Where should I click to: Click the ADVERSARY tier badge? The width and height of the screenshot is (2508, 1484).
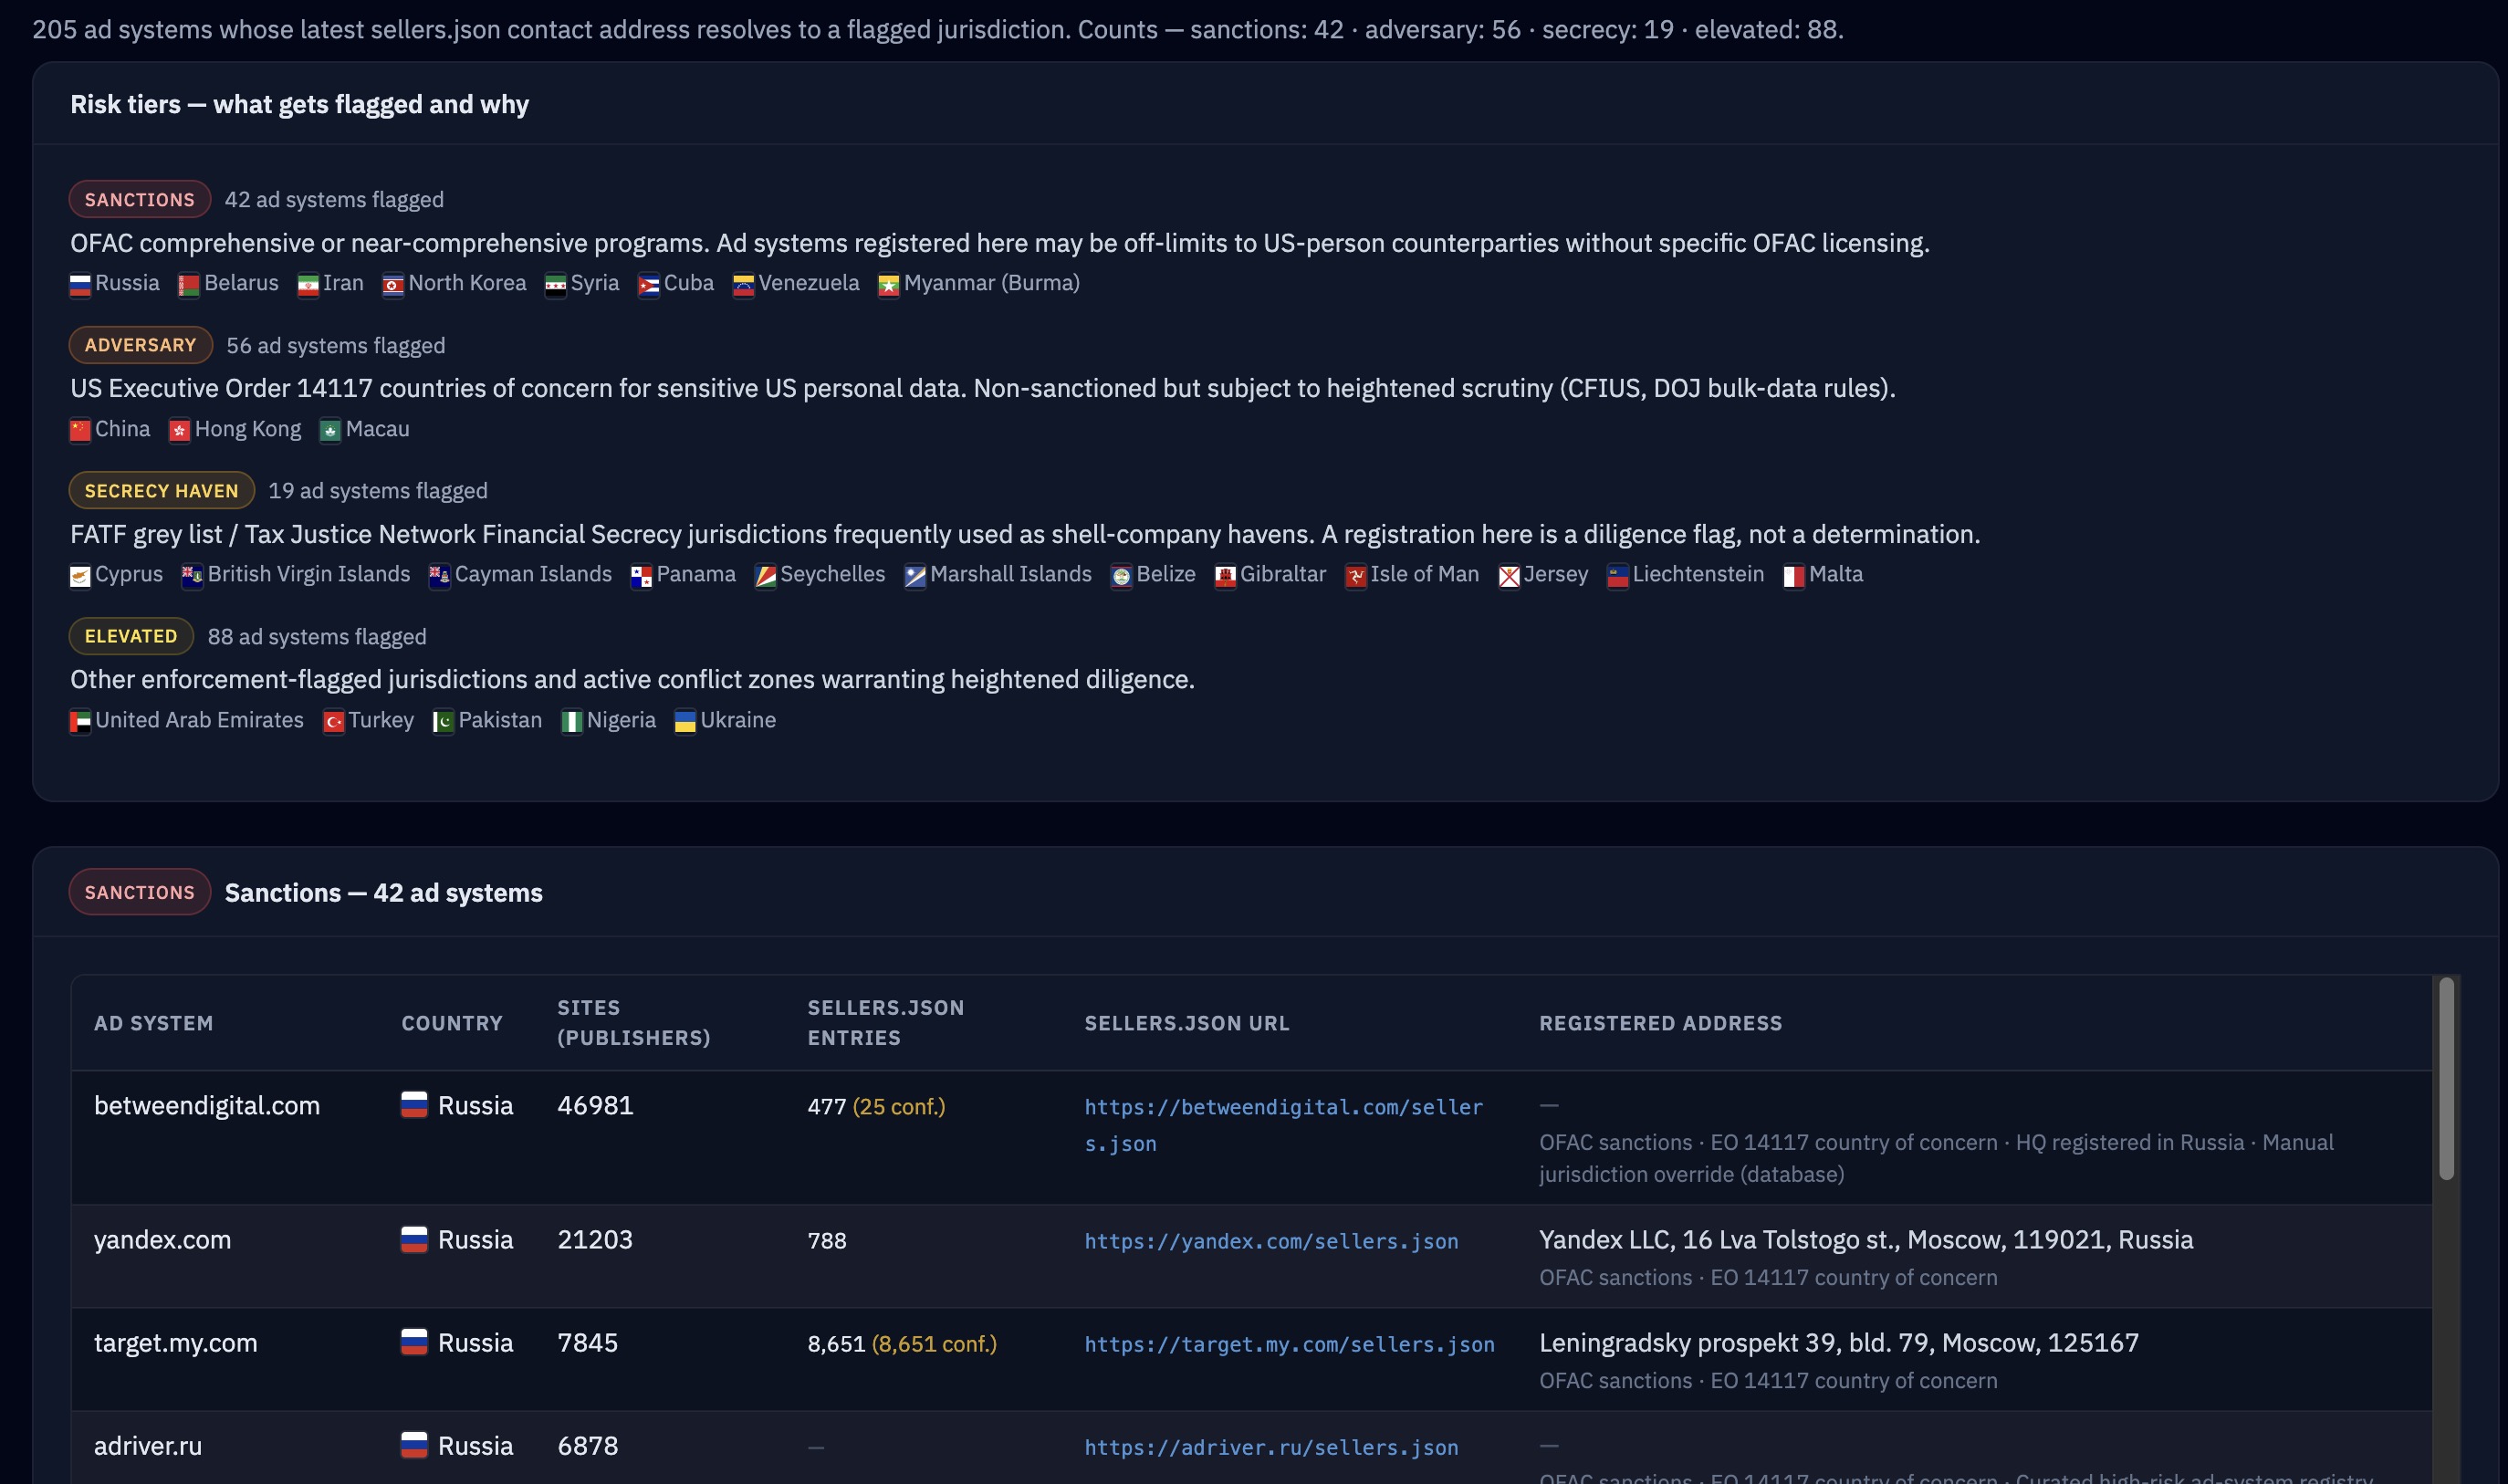click(141, 345)
